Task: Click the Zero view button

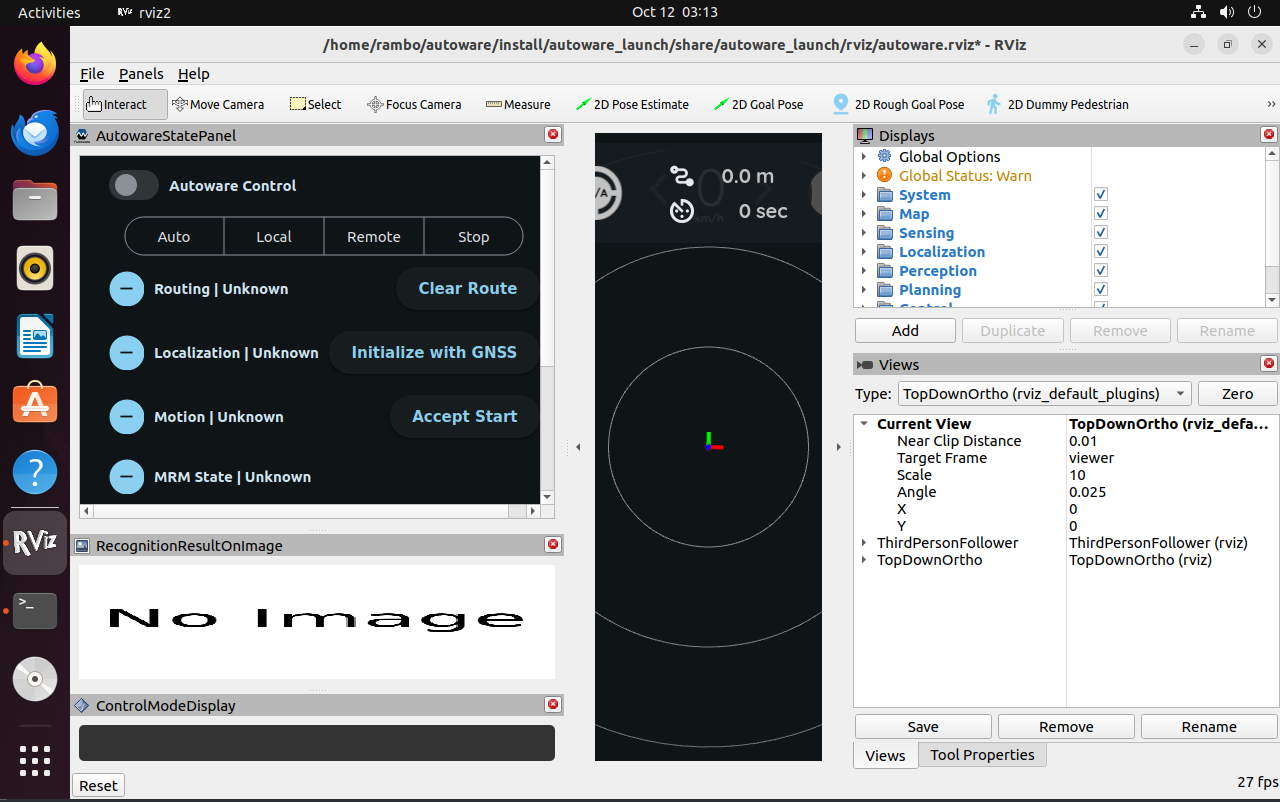Action: tap(1237, 393)
